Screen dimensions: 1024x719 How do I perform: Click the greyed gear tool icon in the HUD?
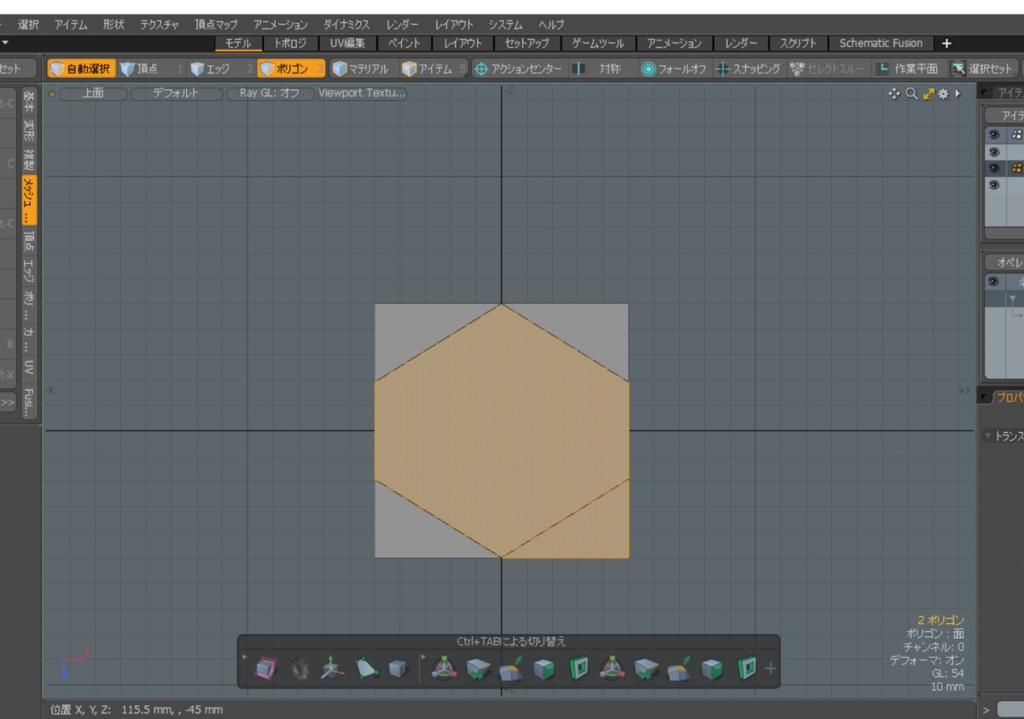(x=300, y=669)
